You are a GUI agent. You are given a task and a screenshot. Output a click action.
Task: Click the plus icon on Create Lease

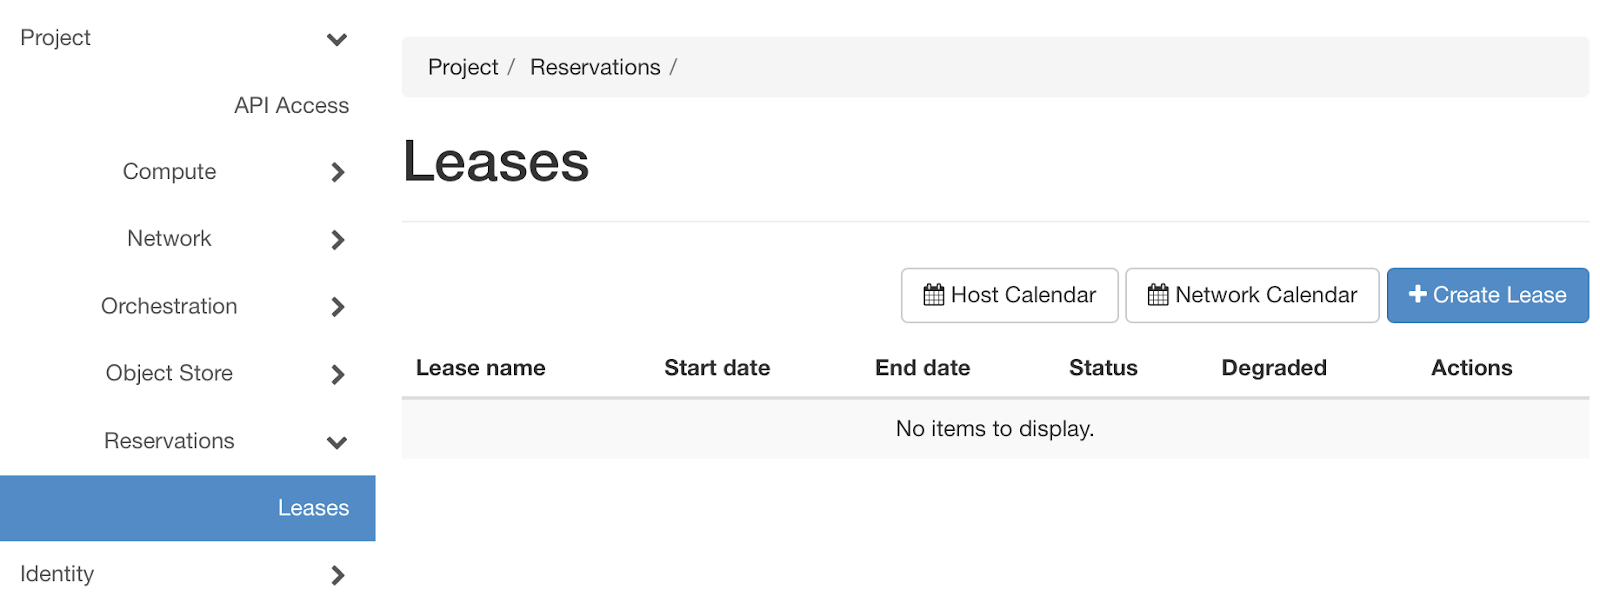coord(1417,294)
